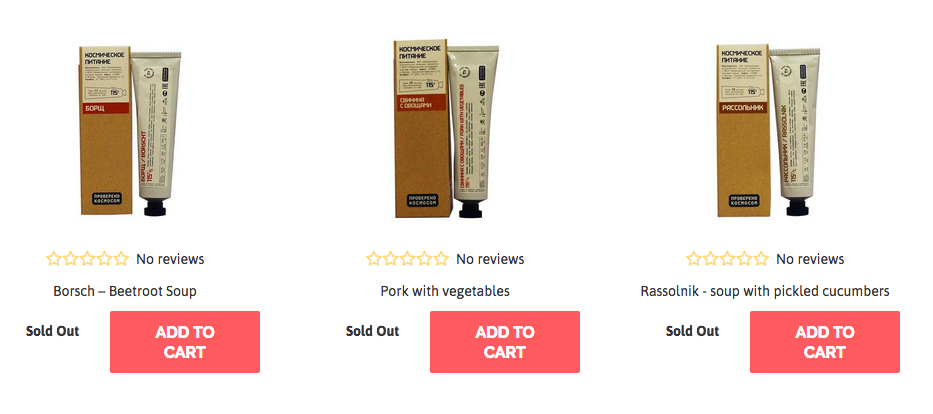Screen dimensions: 933x414
Task: Click Rassolnik product's third rating star
Action: (728, 259)
